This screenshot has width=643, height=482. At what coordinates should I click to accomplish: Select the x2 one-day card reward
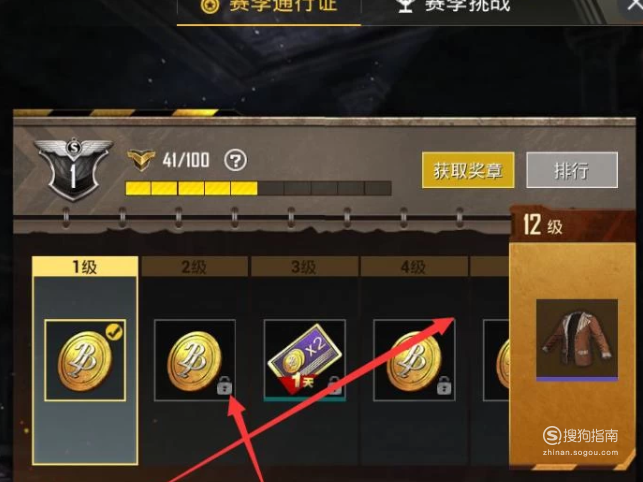tap(304, 360)
